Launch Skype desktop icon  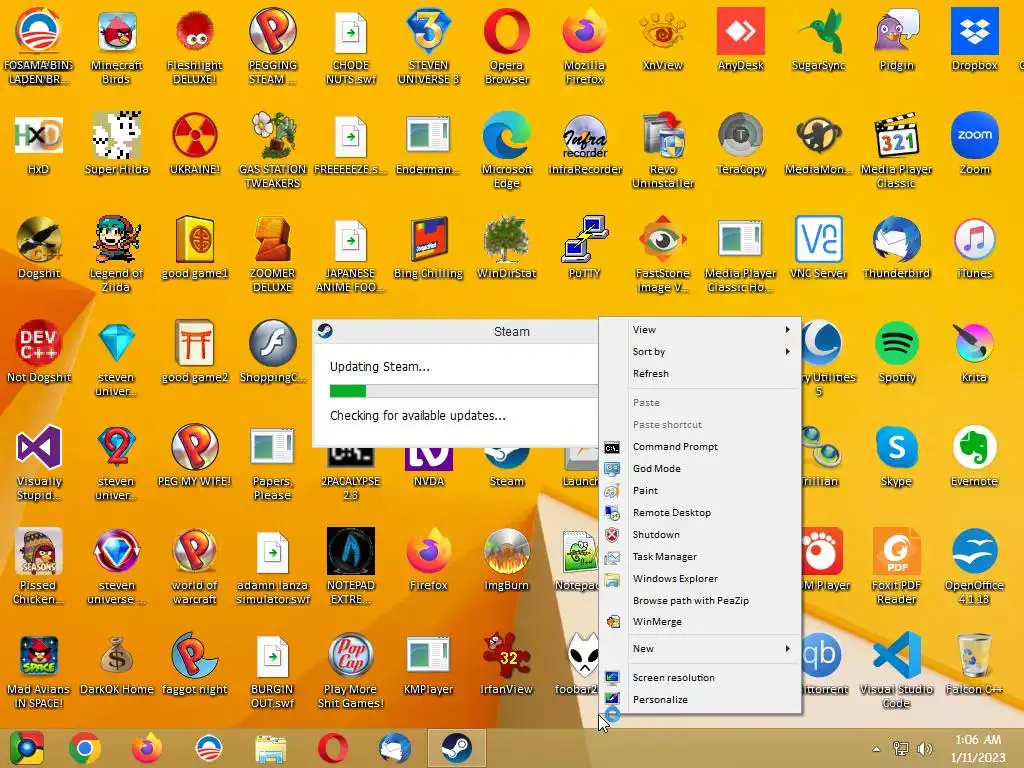[897, 456]
